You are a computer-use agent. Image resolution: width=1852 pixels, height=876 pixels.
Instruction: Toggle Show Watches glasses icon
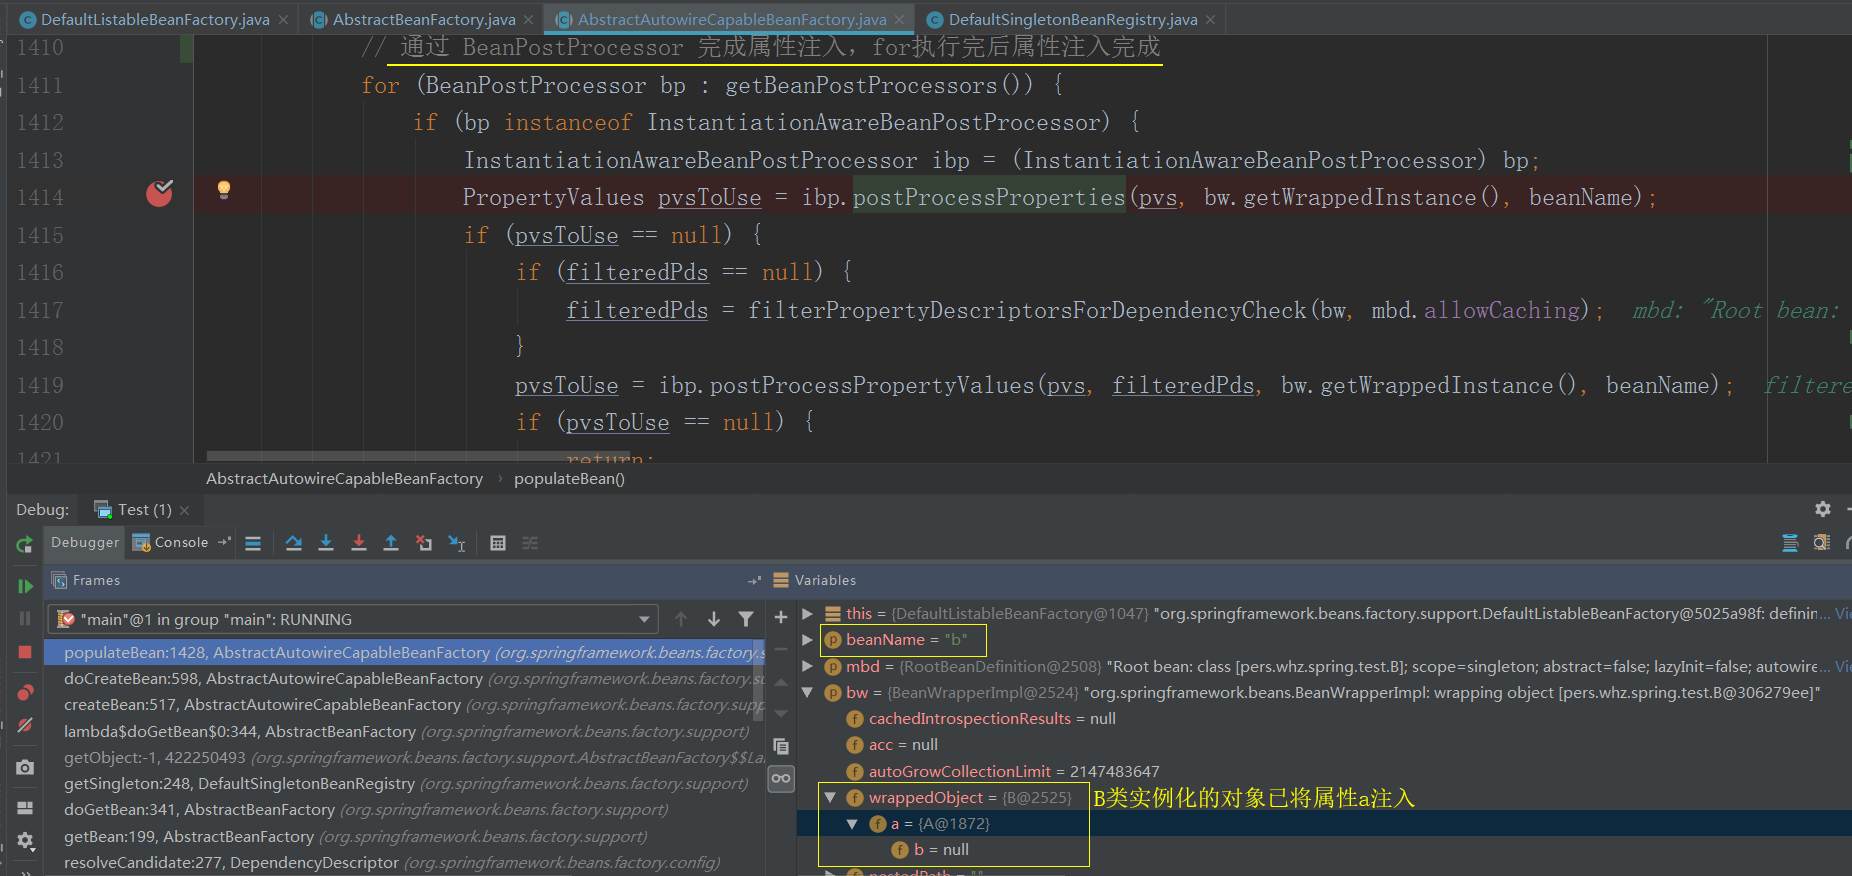[781, 778]
